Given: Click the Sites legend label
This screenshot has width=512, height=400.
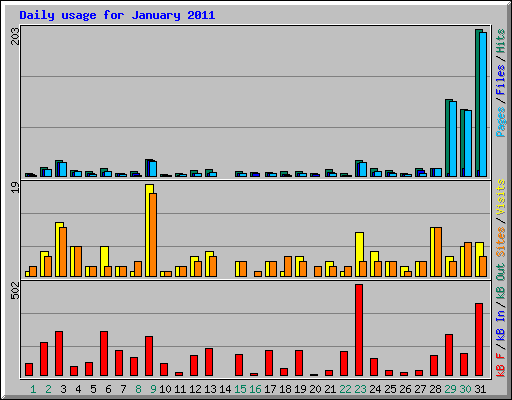Looking at the screenshot, I should tap(500, 242).
